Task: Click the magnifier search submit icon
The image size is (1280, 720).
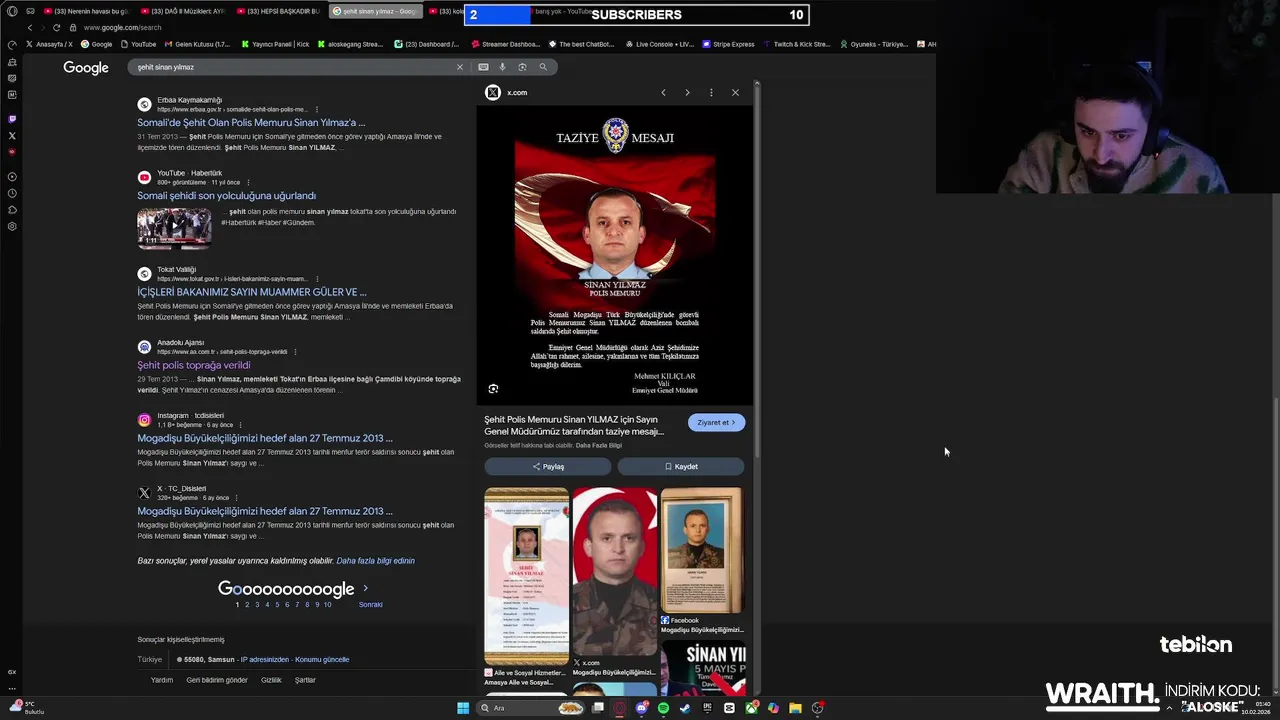Action: (x=543, y=67)
